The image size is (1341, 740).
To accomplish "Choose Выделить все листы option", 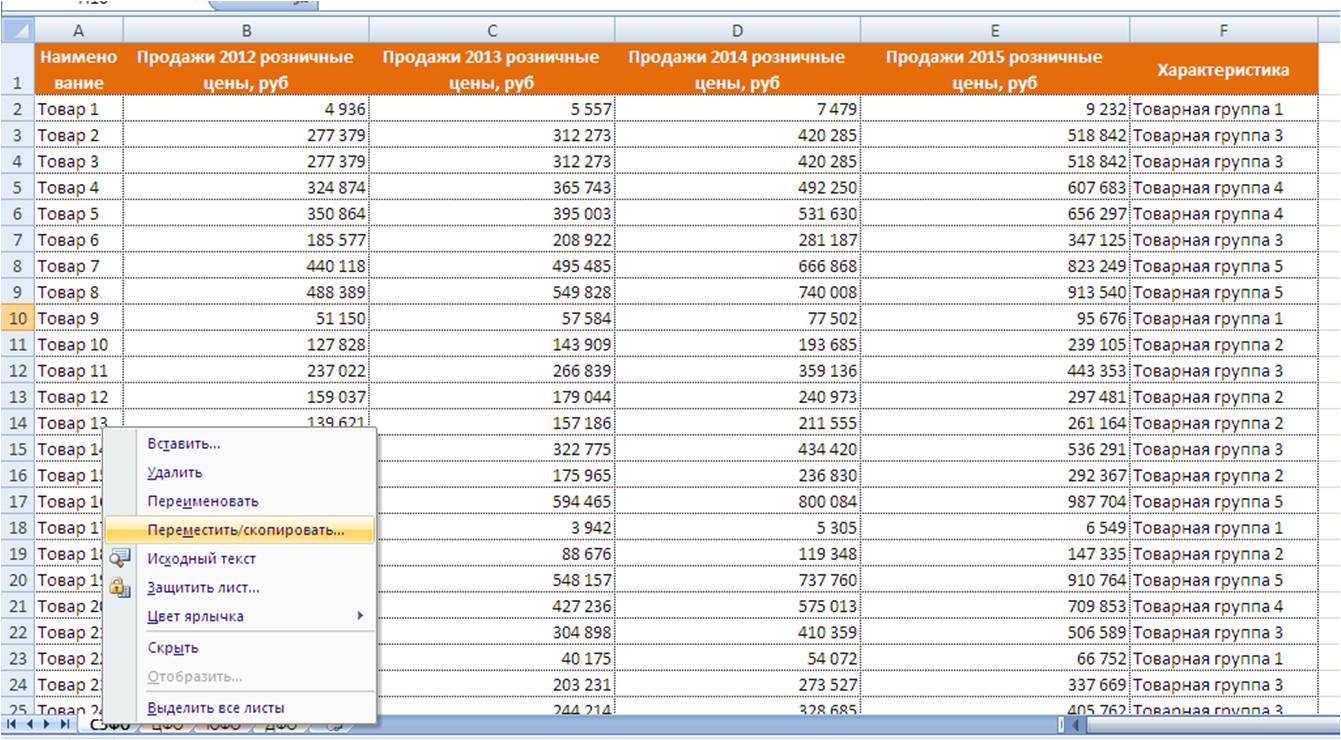I will [x=216, y=707].
